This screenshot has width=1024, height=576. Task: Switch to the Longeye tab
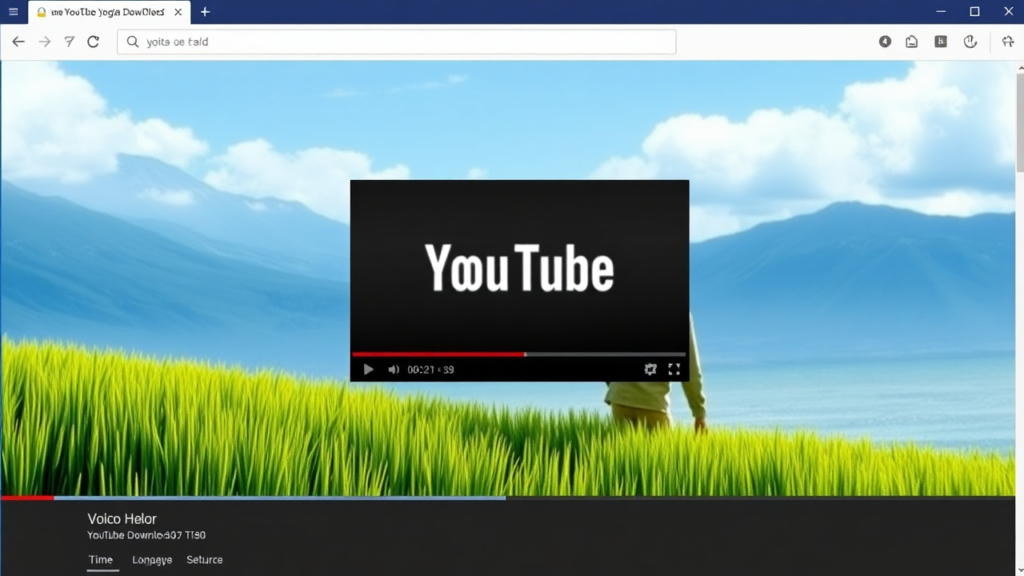[152, 560]
